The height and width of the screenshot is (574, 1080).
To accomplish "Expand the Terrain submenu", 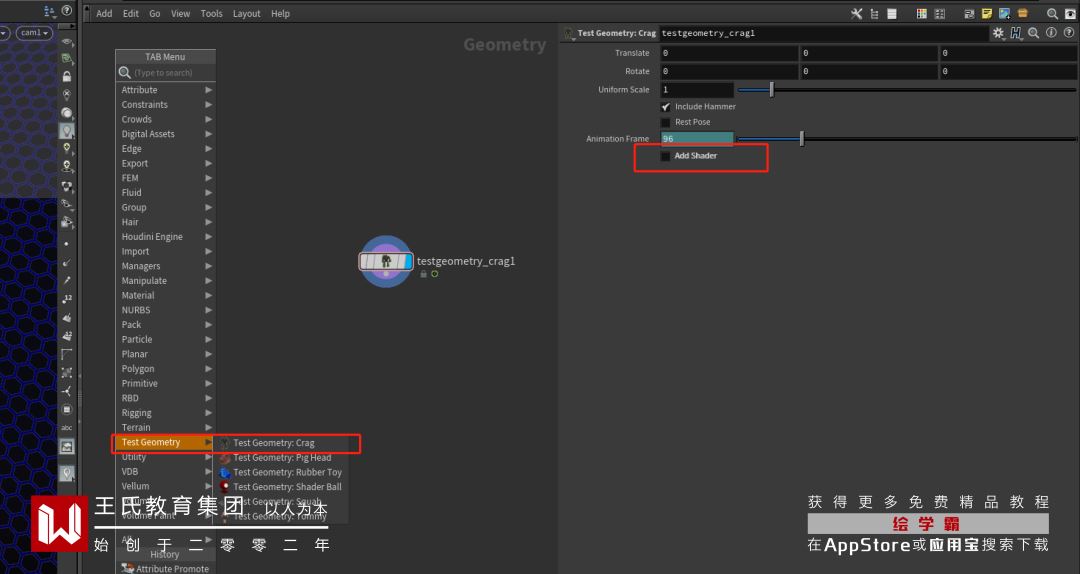I will 165,427.
